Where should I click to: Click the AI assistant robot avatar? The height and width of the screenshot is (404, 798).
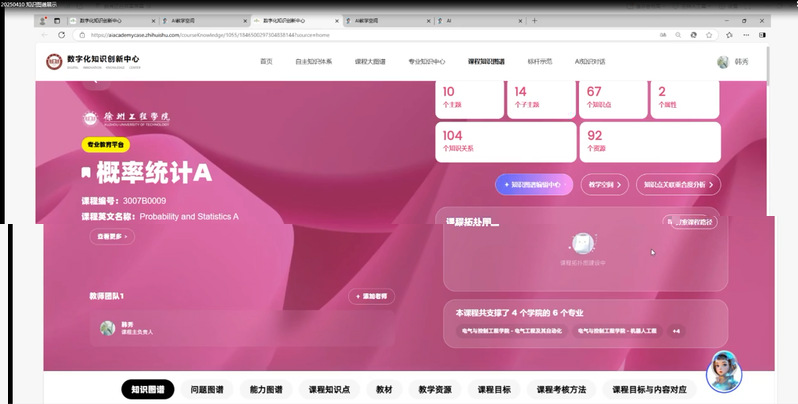point(724,373)
